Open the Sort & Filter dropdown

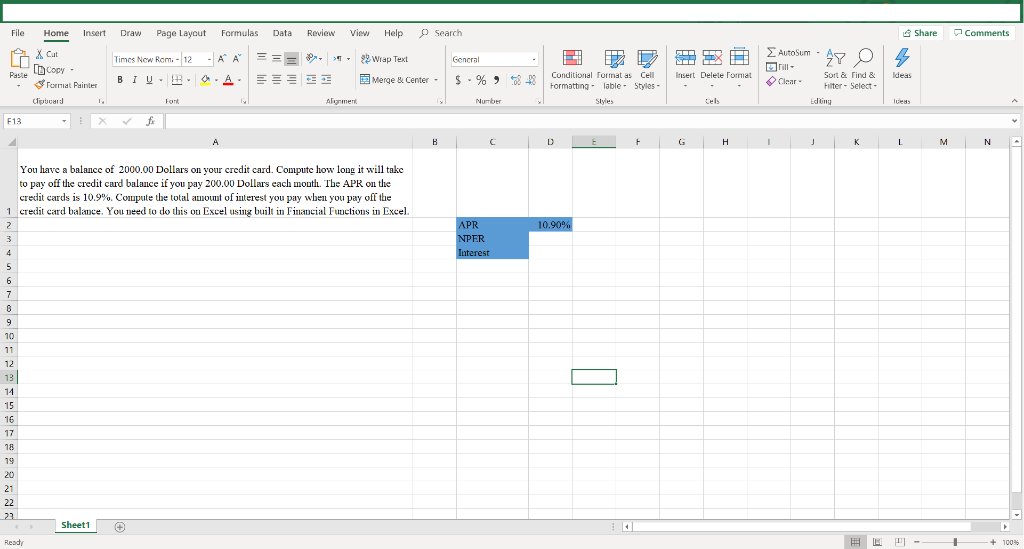point(835,70)
